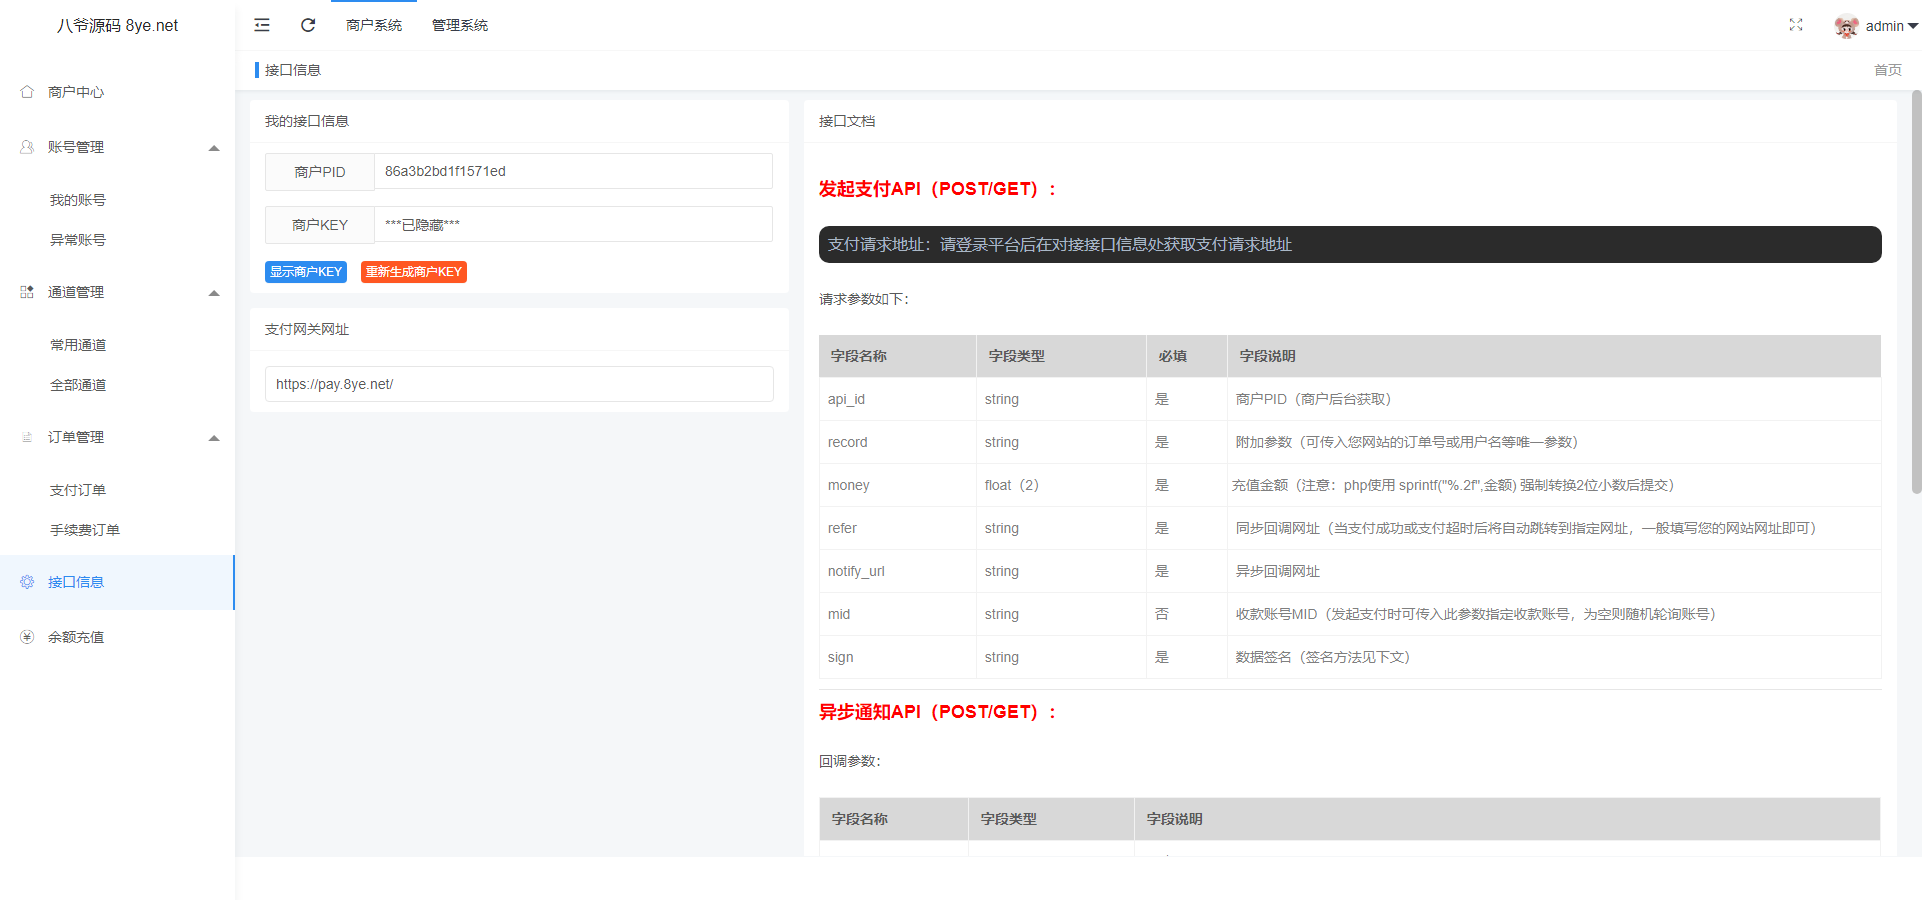The height and width of the screenshot is (900, 1922).
Task: Click the payment gateway URL input field
Action: pos(518,383)
